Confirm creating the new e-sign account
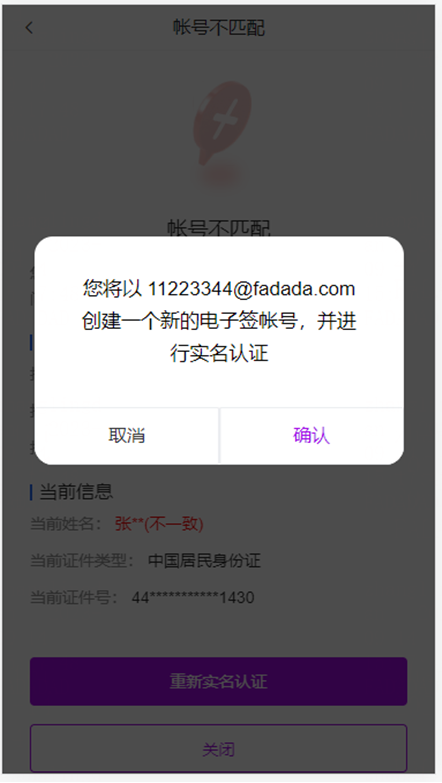 pos(311,435)
